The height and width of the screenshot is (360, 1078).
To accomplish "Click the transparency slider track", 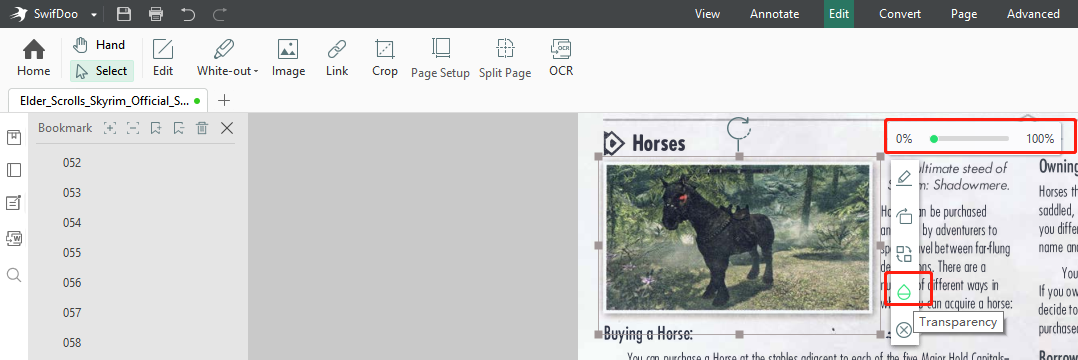I will click(969, 139).
